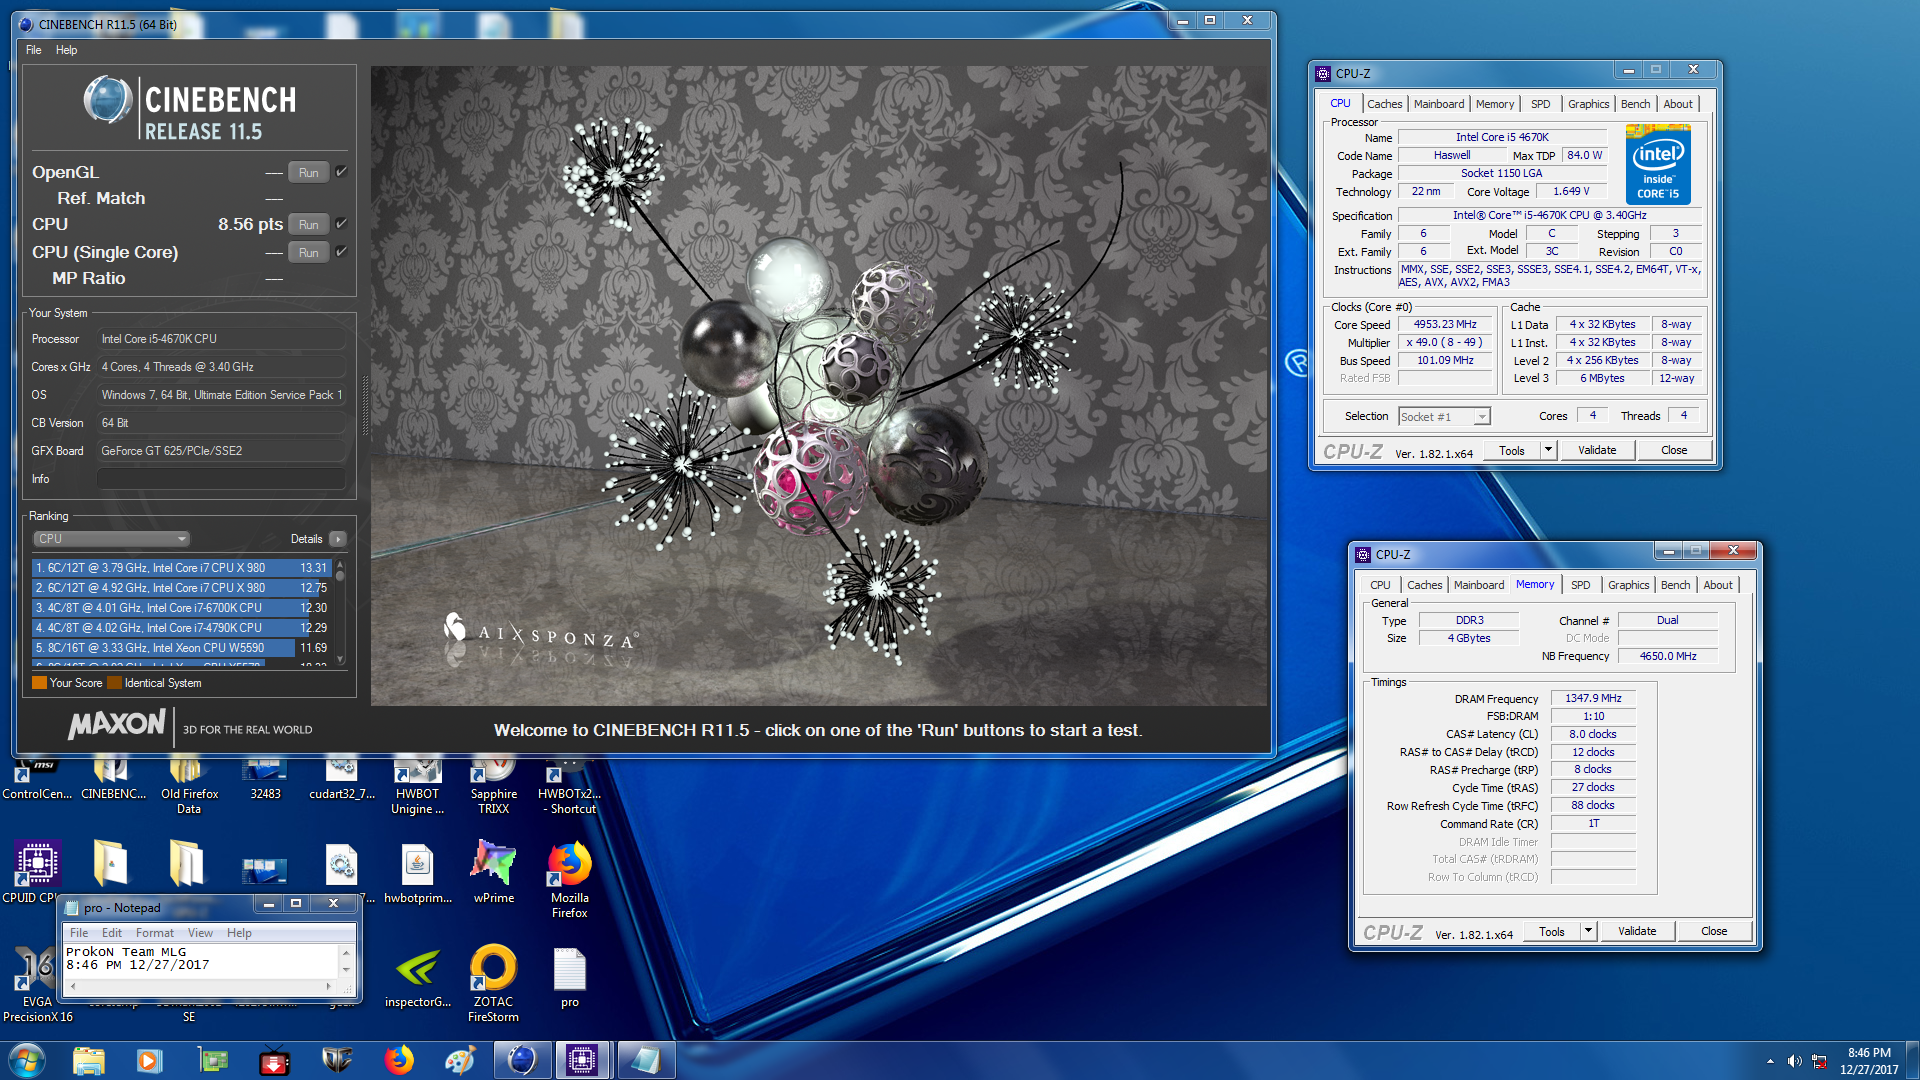The height and width of the screenshot is (1080, 1920).
Task: Select ranking row 4C/8T i7-4790K
Action: click(x=181, y=628)
